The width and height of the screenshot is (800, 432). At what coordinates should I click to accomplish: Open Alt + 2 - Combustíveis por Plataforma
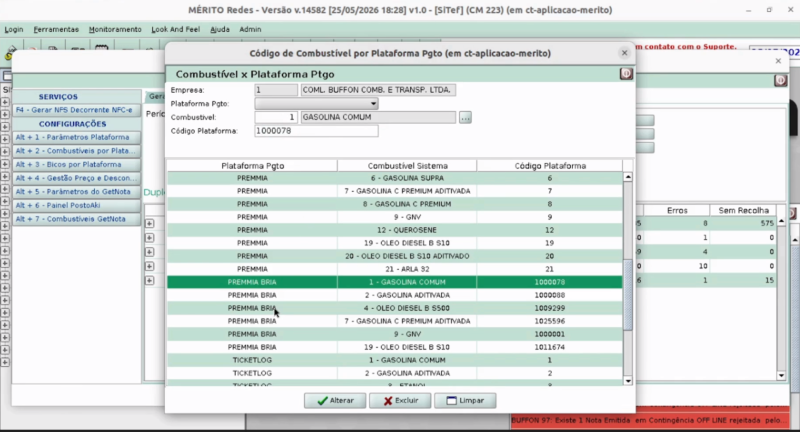coord(77,151)
